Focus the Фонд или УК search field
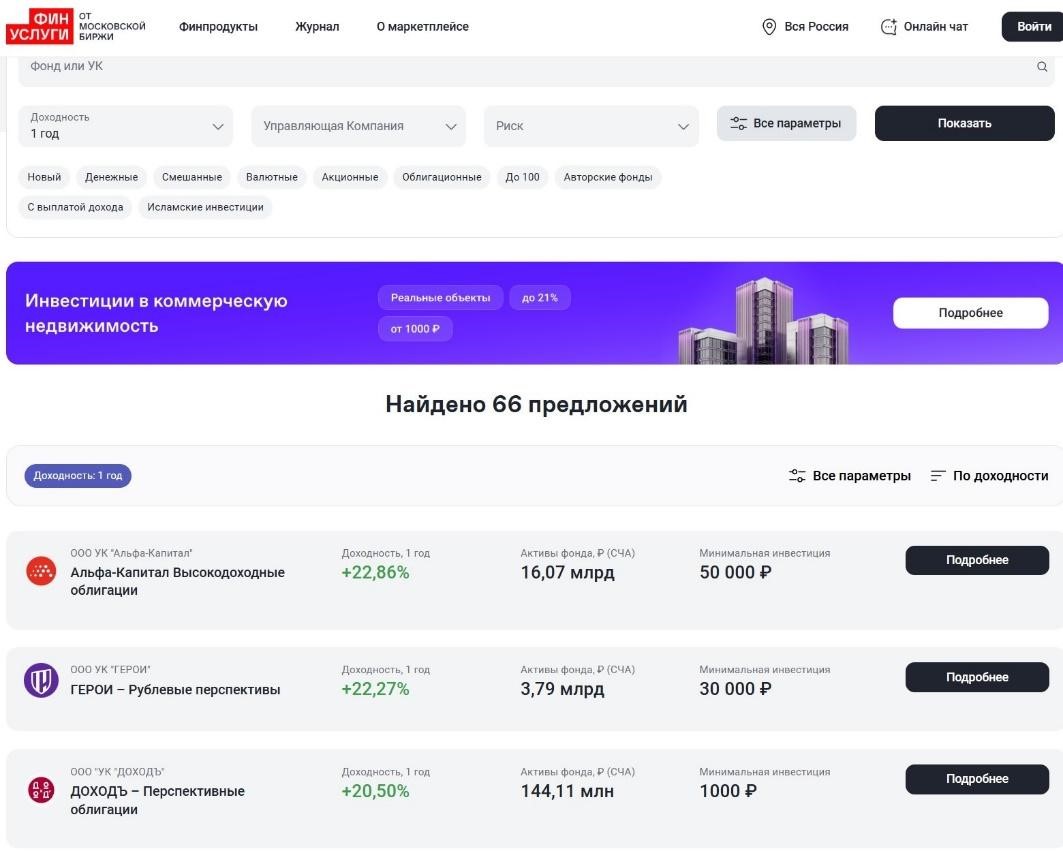Viewport: 1063px width, 851px height. (x=529, y=66)
